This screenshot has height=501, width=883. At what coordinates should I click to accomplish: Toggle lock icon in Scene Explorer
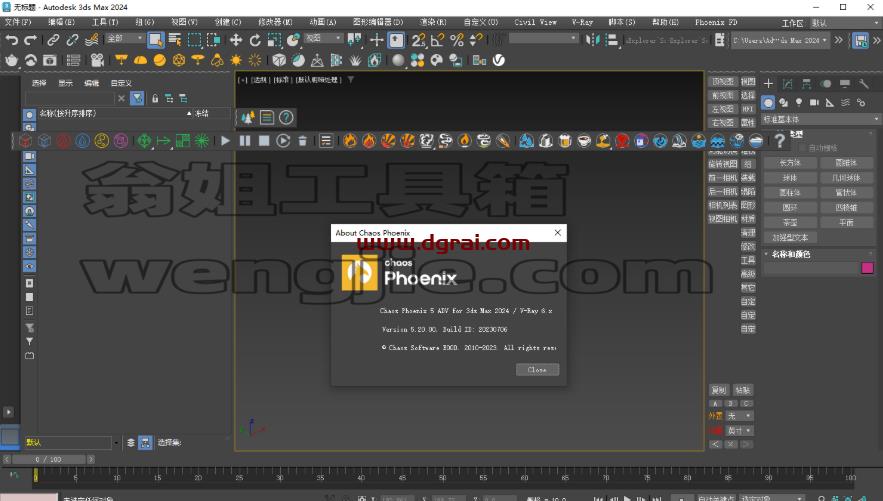tap(155, 98)
